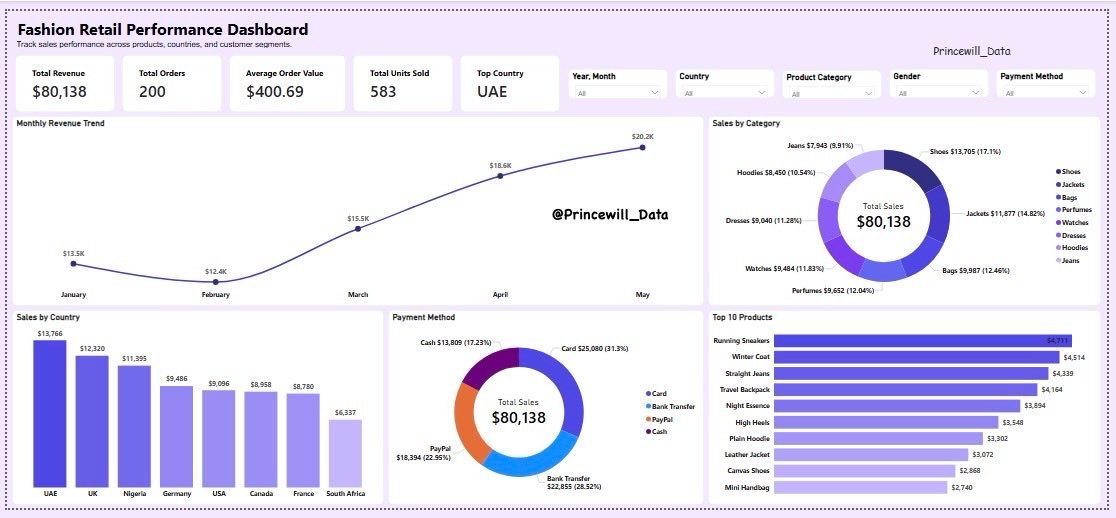Click the Germany bar showing $9,486

click(177, 436)
